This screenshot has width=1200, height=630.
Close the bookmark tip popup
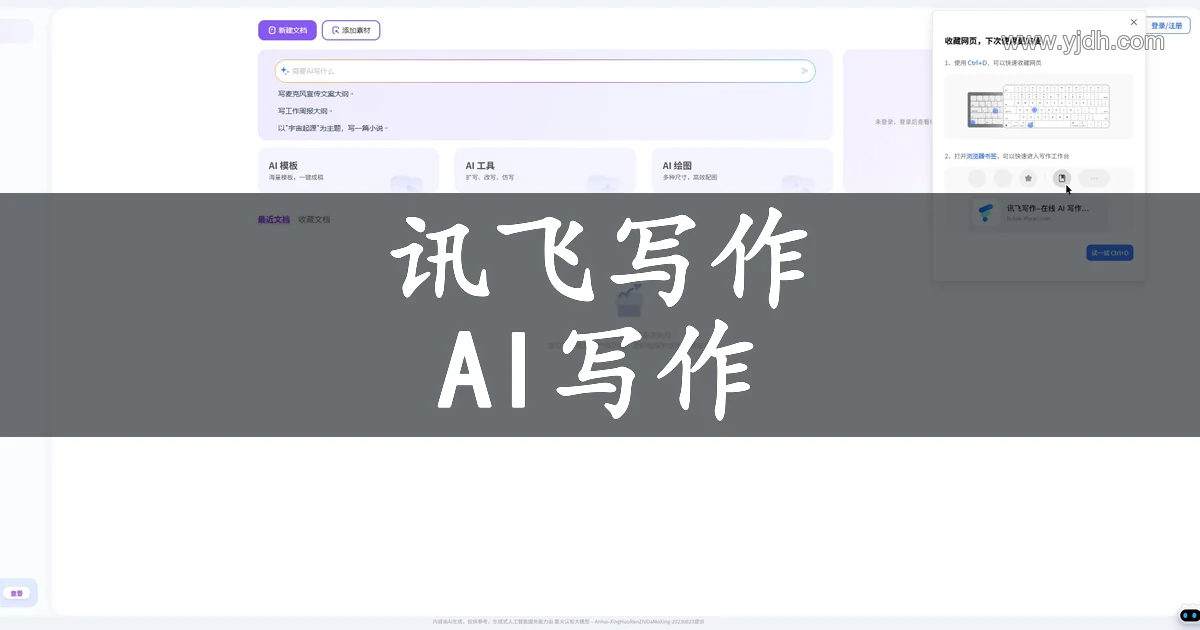[1133, 22]
